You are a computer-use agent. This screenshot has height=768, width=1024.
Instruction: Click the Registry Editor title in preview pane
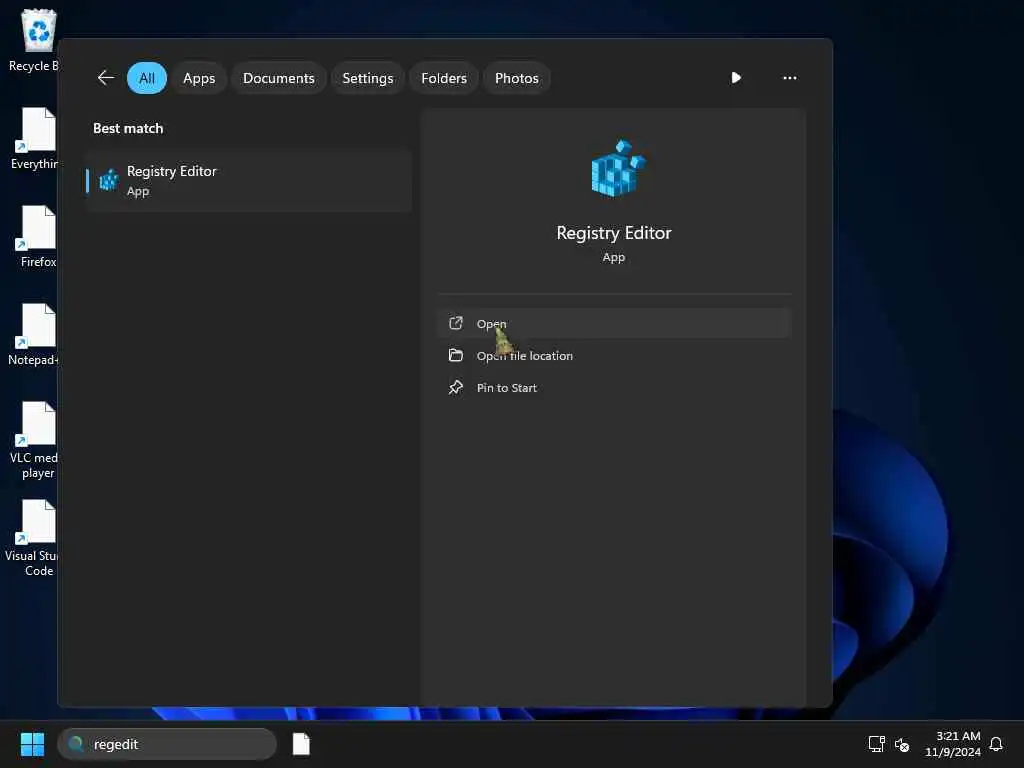pyautogui.click(x=614, y=233)
